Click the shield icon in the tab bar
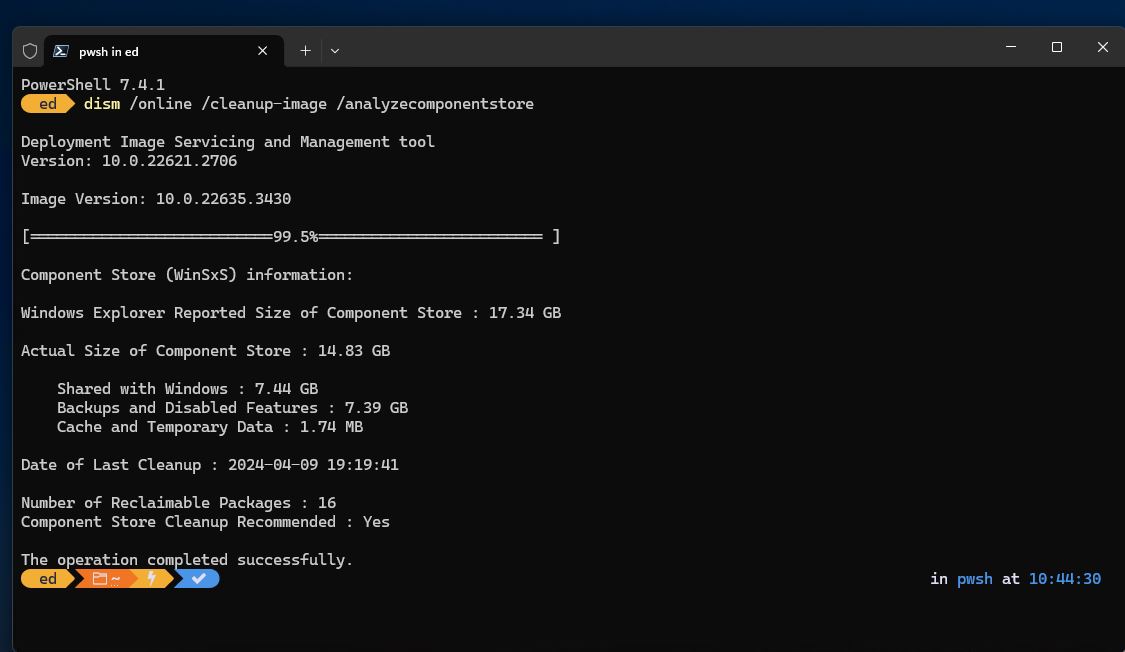 coord(29,51)
